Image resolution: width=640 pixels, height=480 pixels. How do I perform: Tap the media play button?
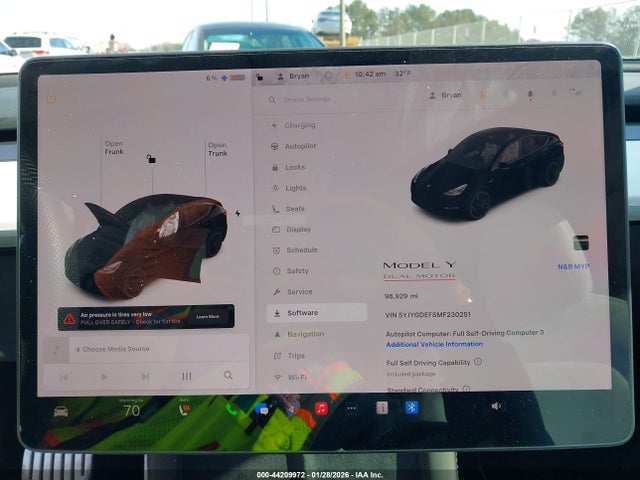point(104,377)
